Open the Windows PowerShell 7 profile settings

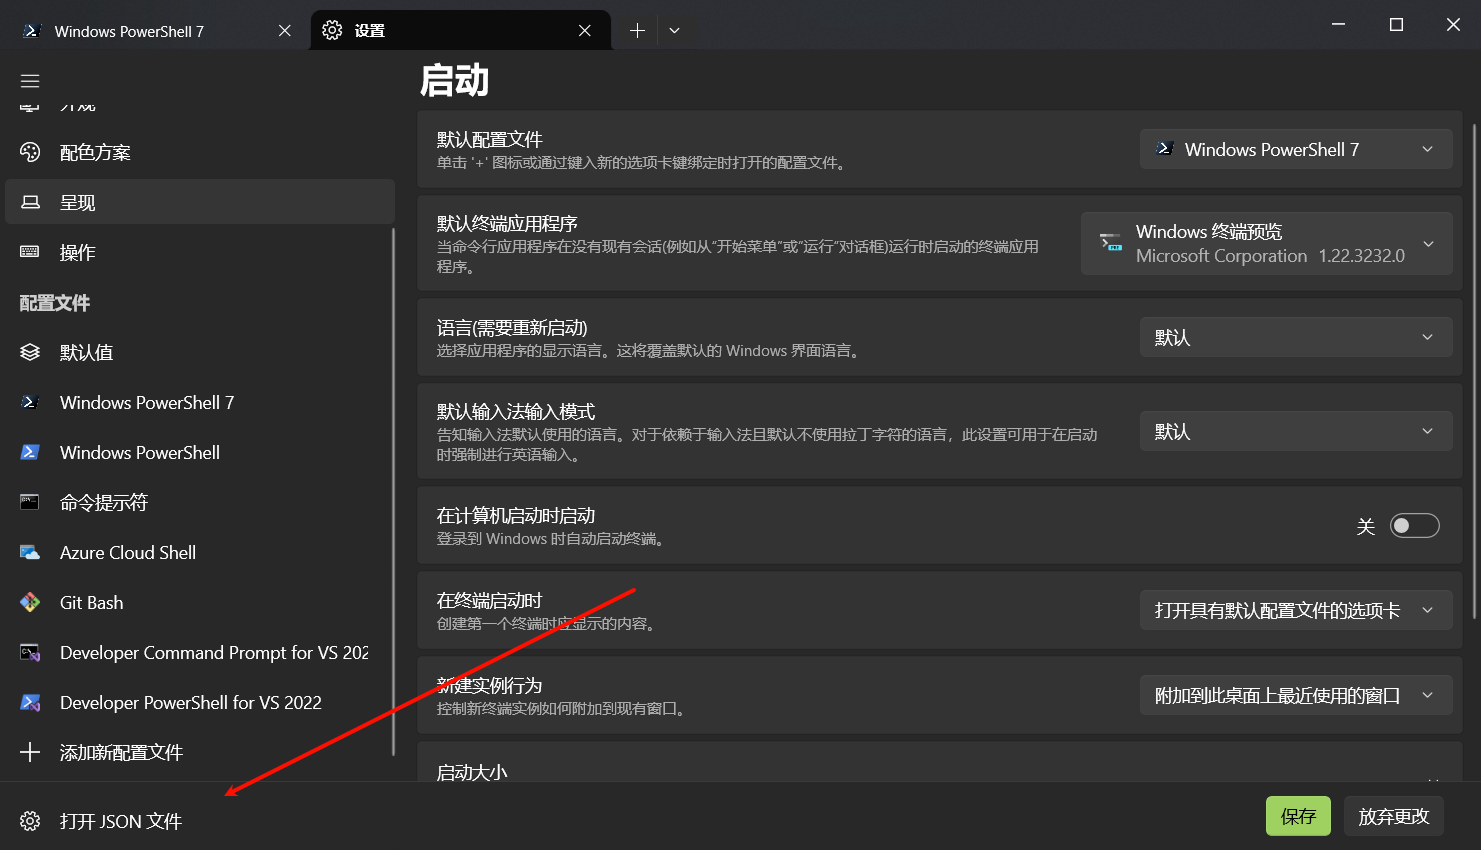click(x=146, y=402)
